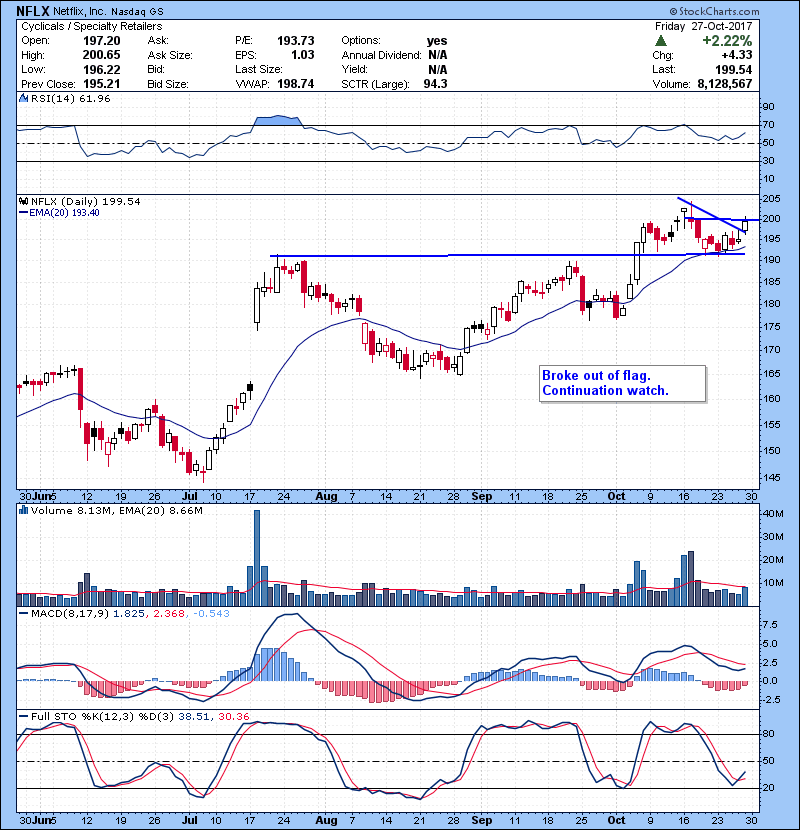Click the StockCharts.com credit text

point(714,11)
